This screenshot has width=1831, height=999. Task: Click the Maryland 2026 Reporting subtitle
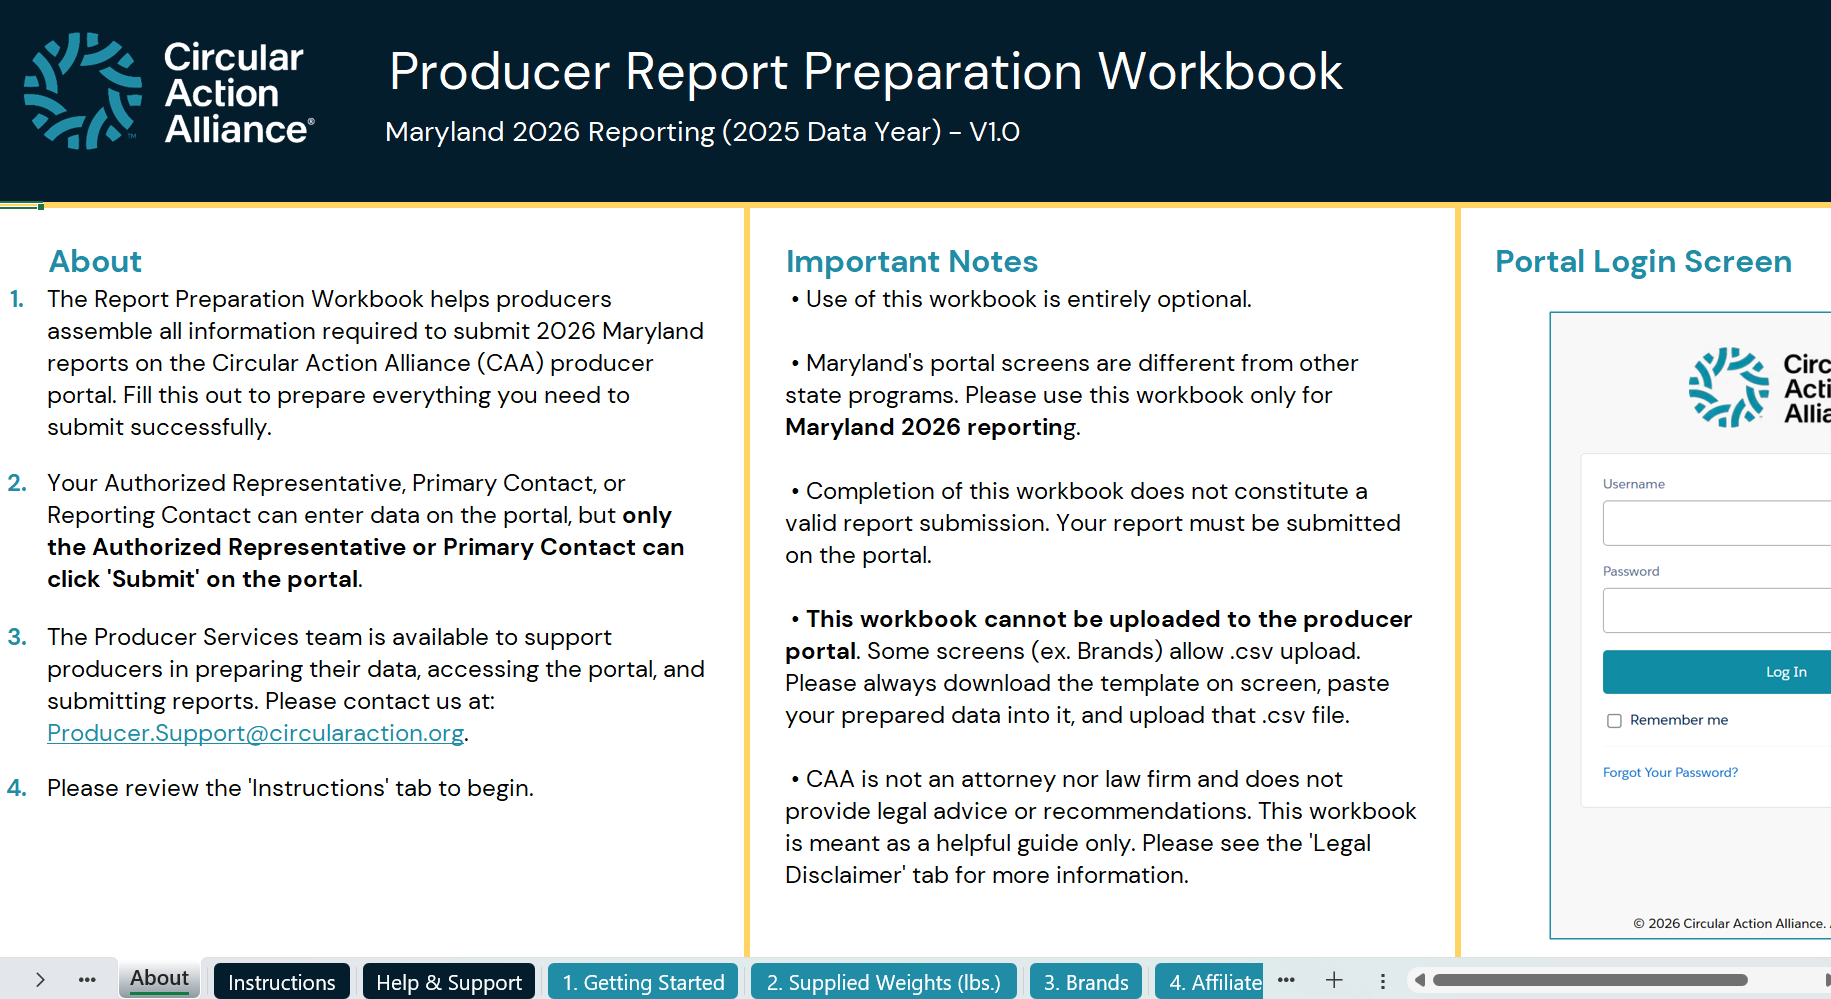tap(702, 132)
